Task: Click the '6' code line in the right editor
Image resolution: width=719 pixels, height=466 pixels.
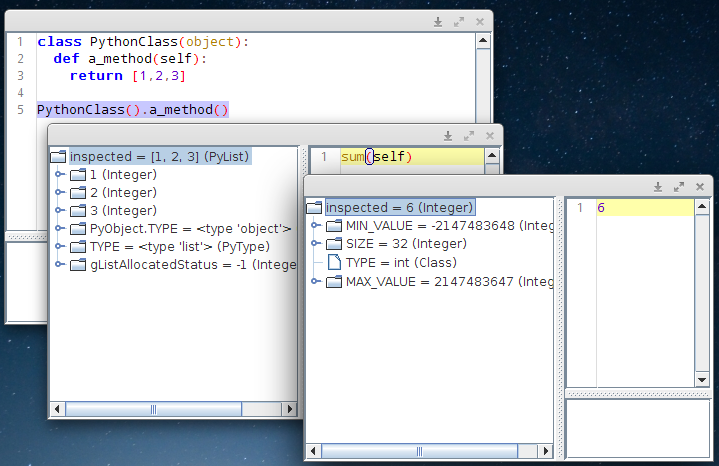Action: click(x=645, y=207)
